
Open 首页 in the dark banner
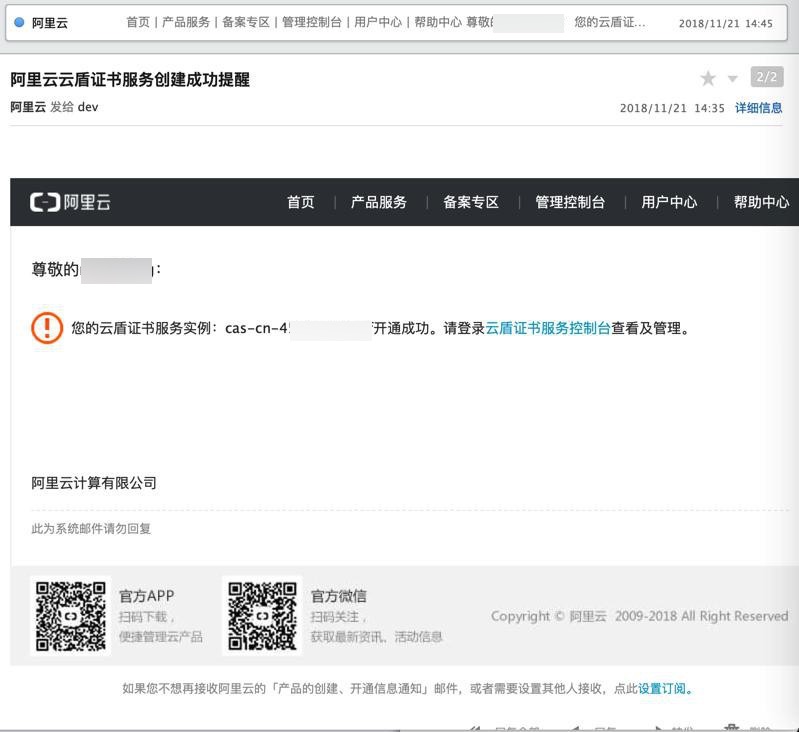point(301,202)
